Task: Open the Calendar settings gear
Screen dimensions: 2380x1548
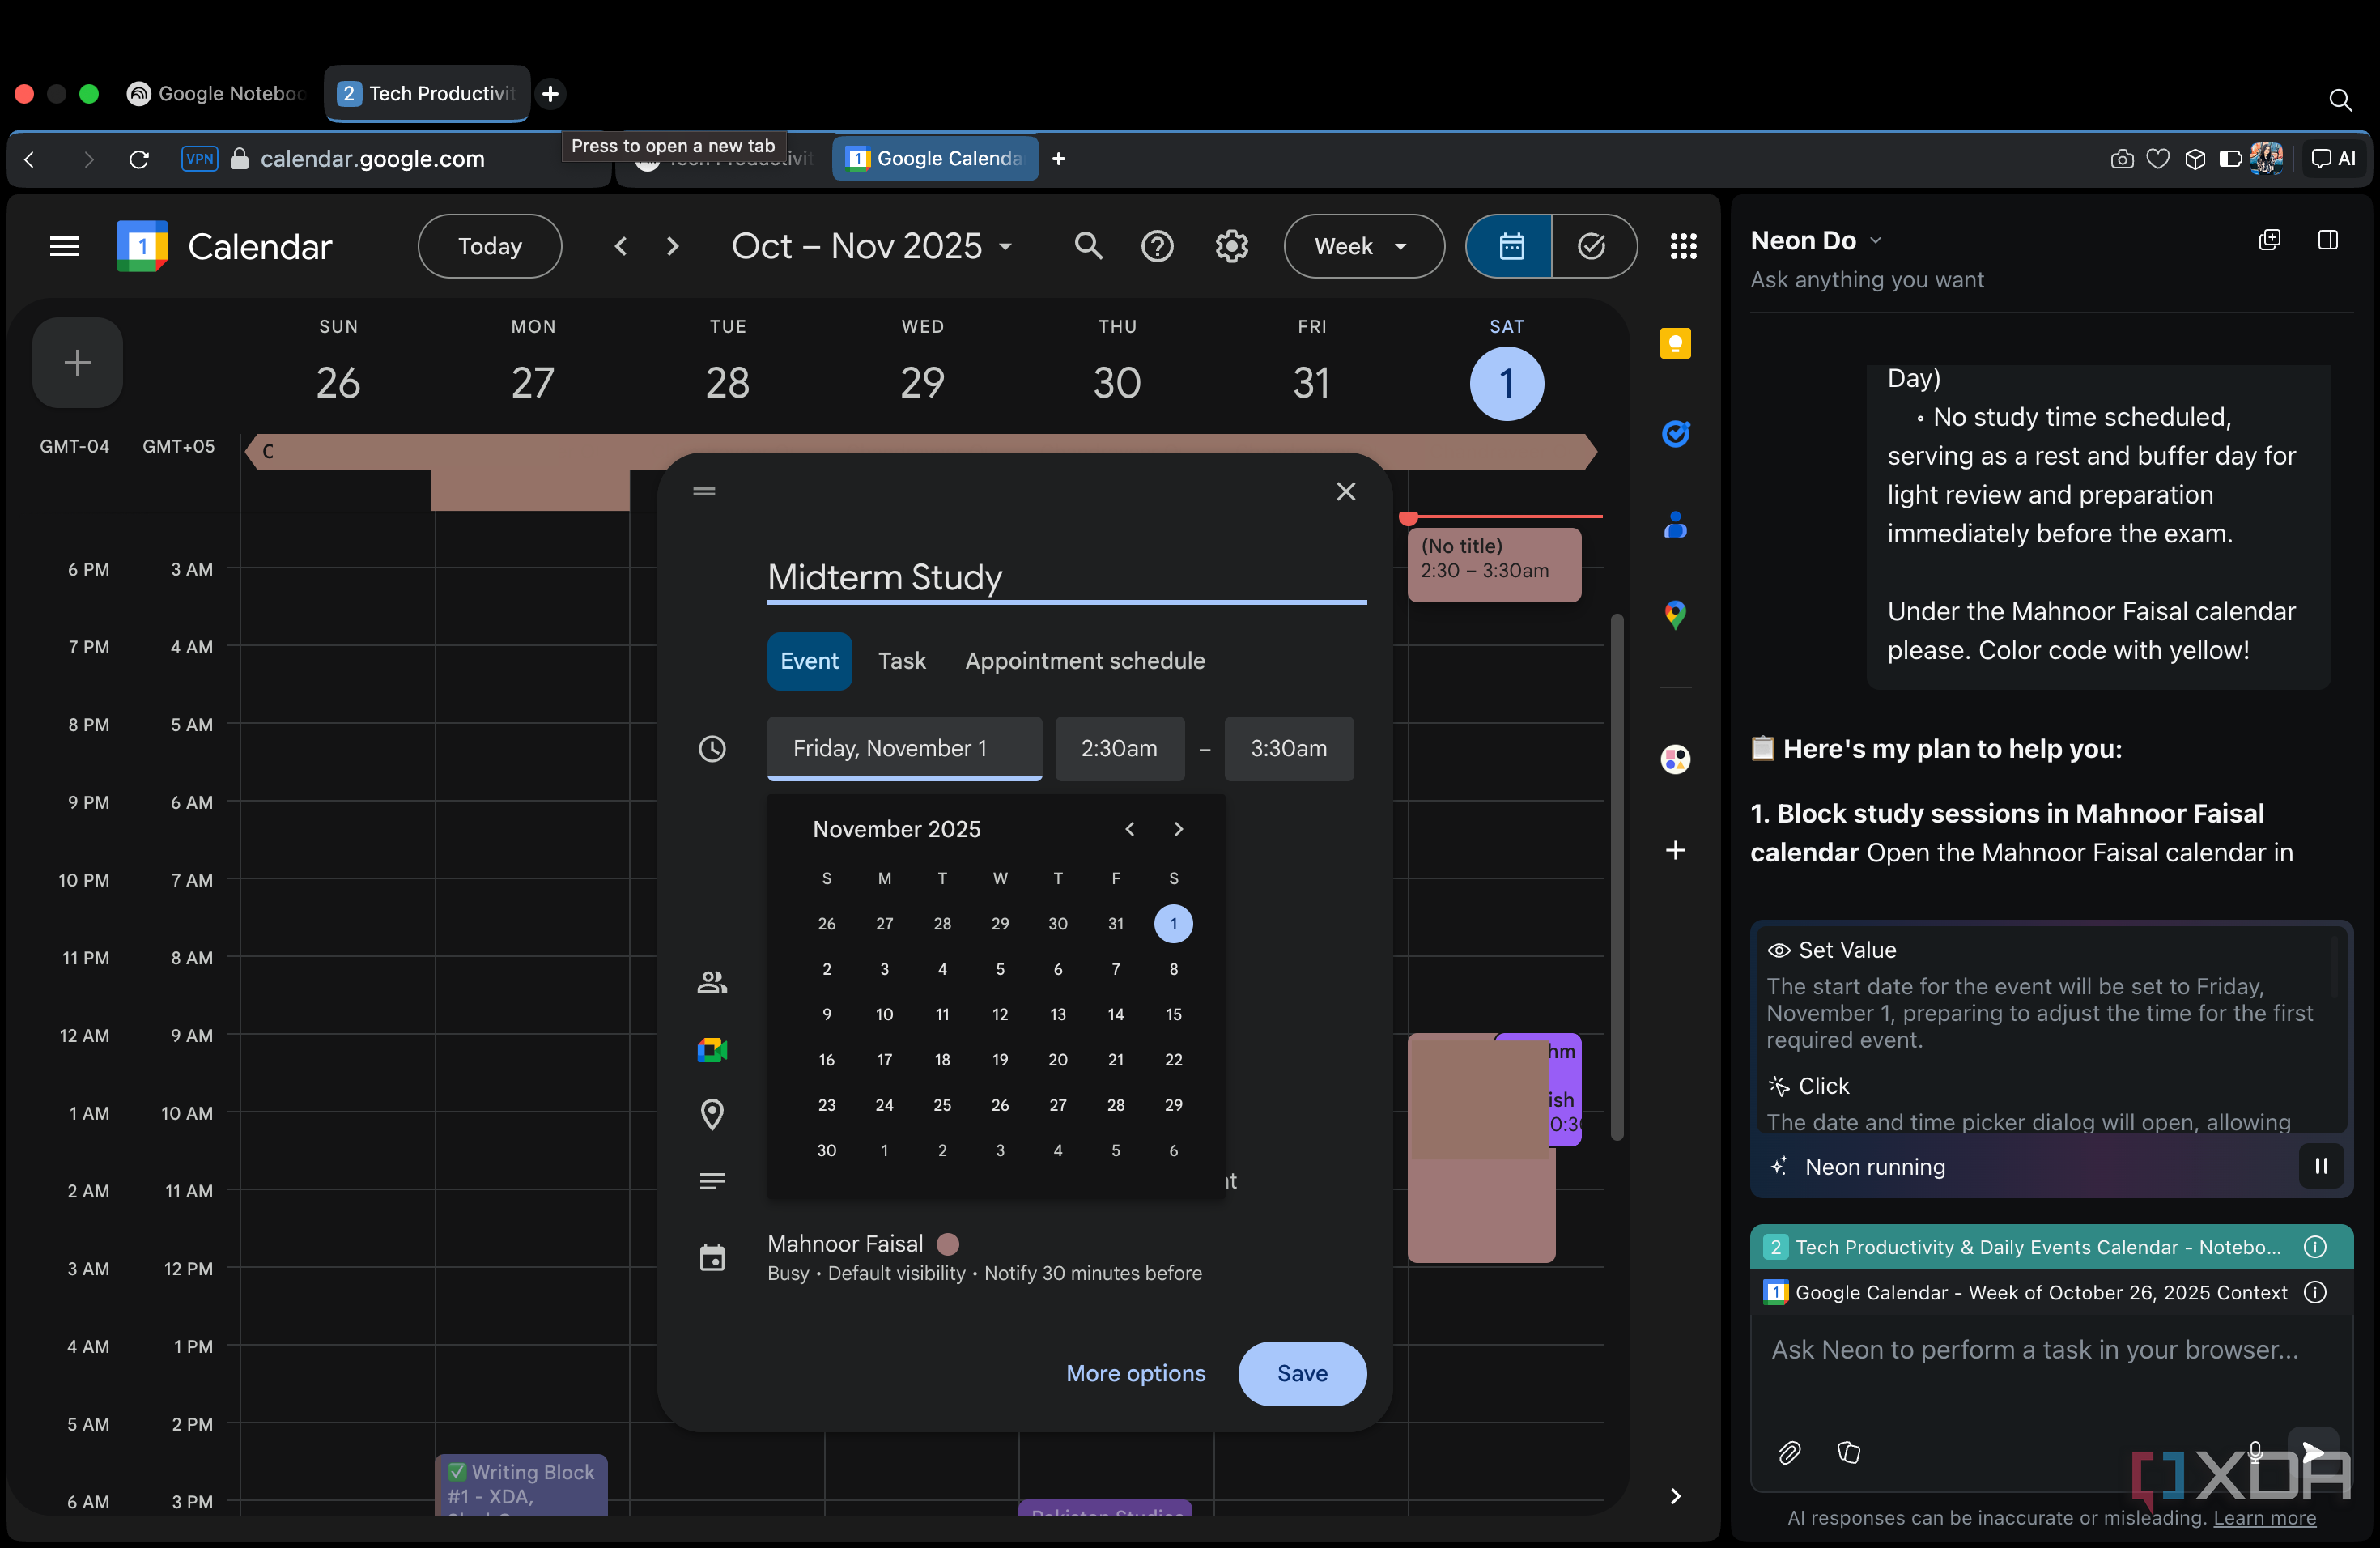Action: (x=1231, y=246)
